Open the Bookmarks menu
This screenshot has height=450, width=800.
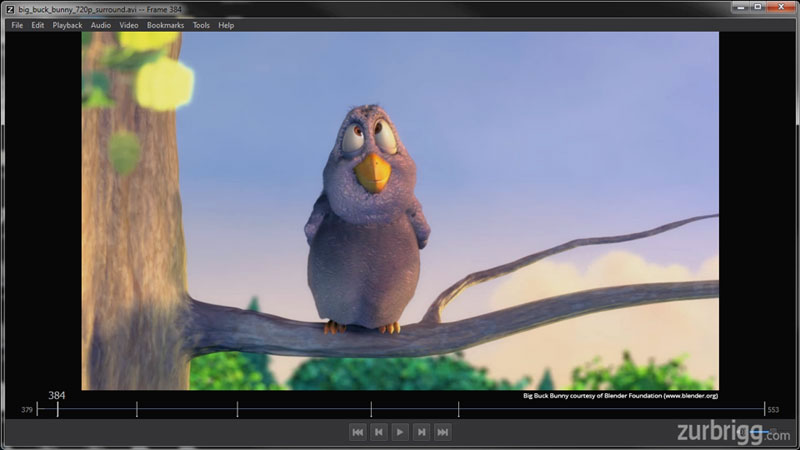(165, 25)
